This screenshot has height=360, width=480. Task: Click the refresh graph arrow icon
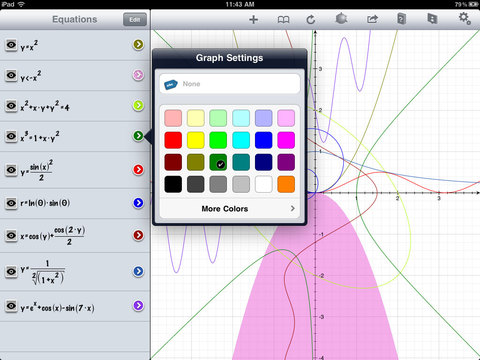pyautogui.click(x=311, y=19)
